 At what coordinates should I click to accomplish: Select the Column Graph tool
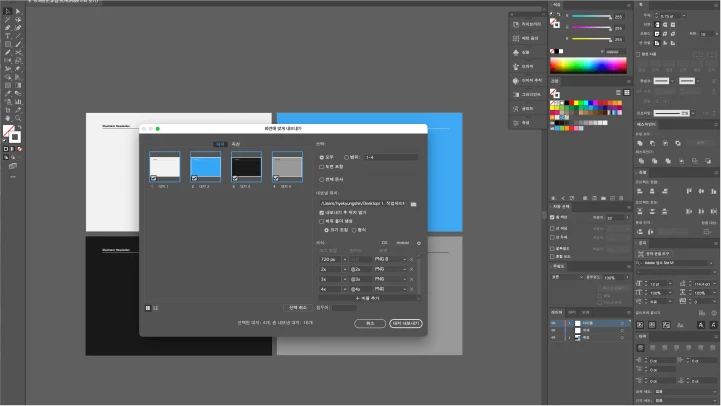pyautogui.click(x=18, y=102)
